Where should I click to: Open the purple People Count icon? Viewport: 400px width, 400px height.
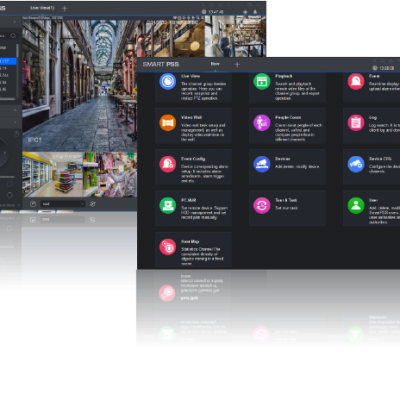[x=262, y=123]
